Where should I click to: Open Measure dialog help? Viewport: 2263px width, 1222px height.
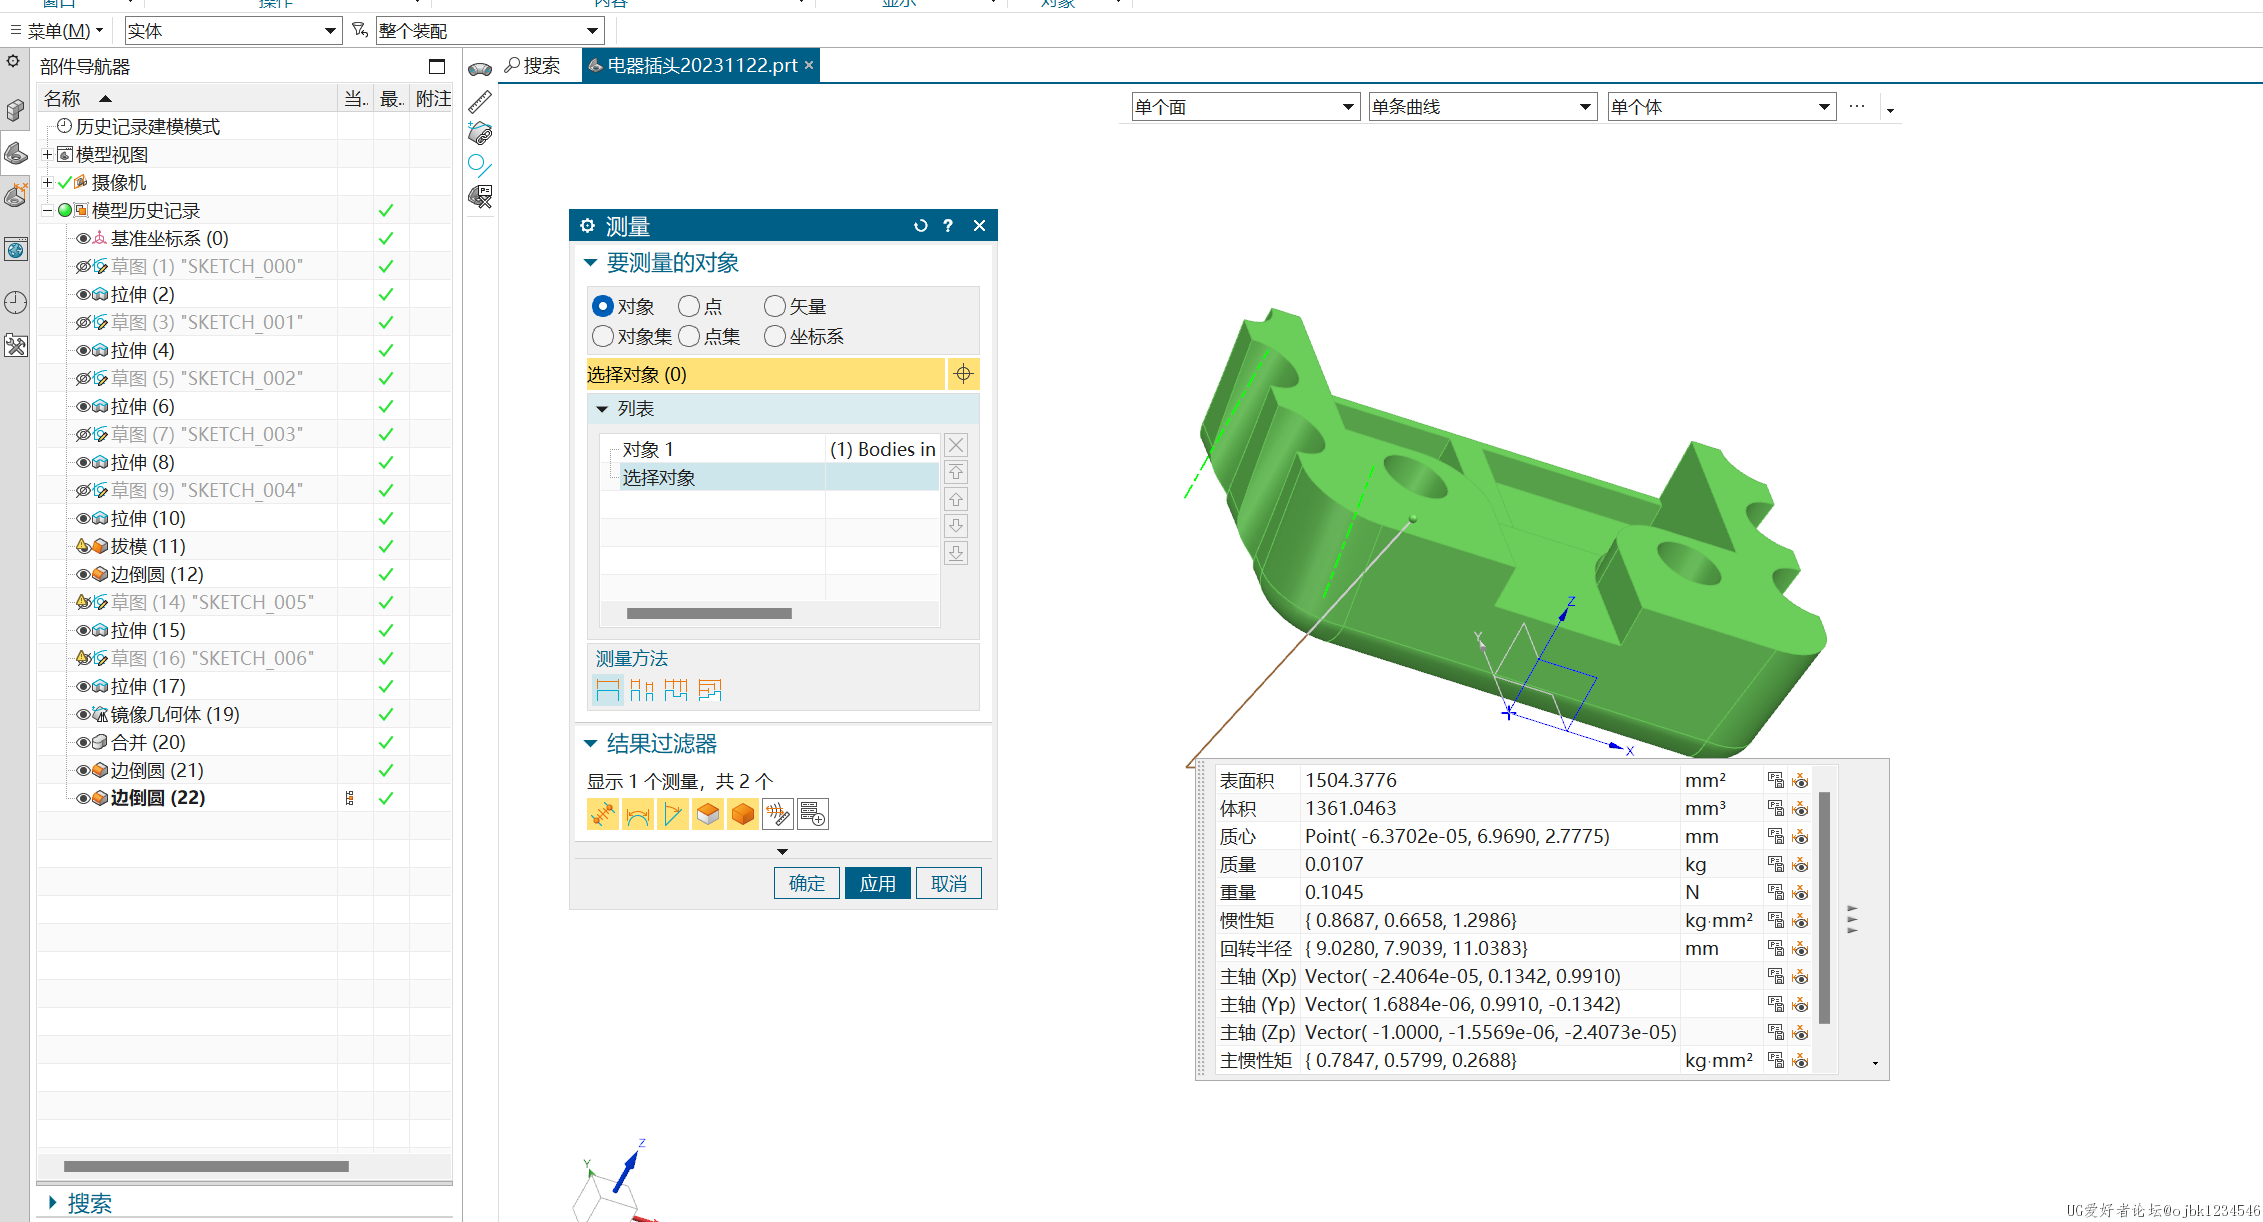point(948,226)
